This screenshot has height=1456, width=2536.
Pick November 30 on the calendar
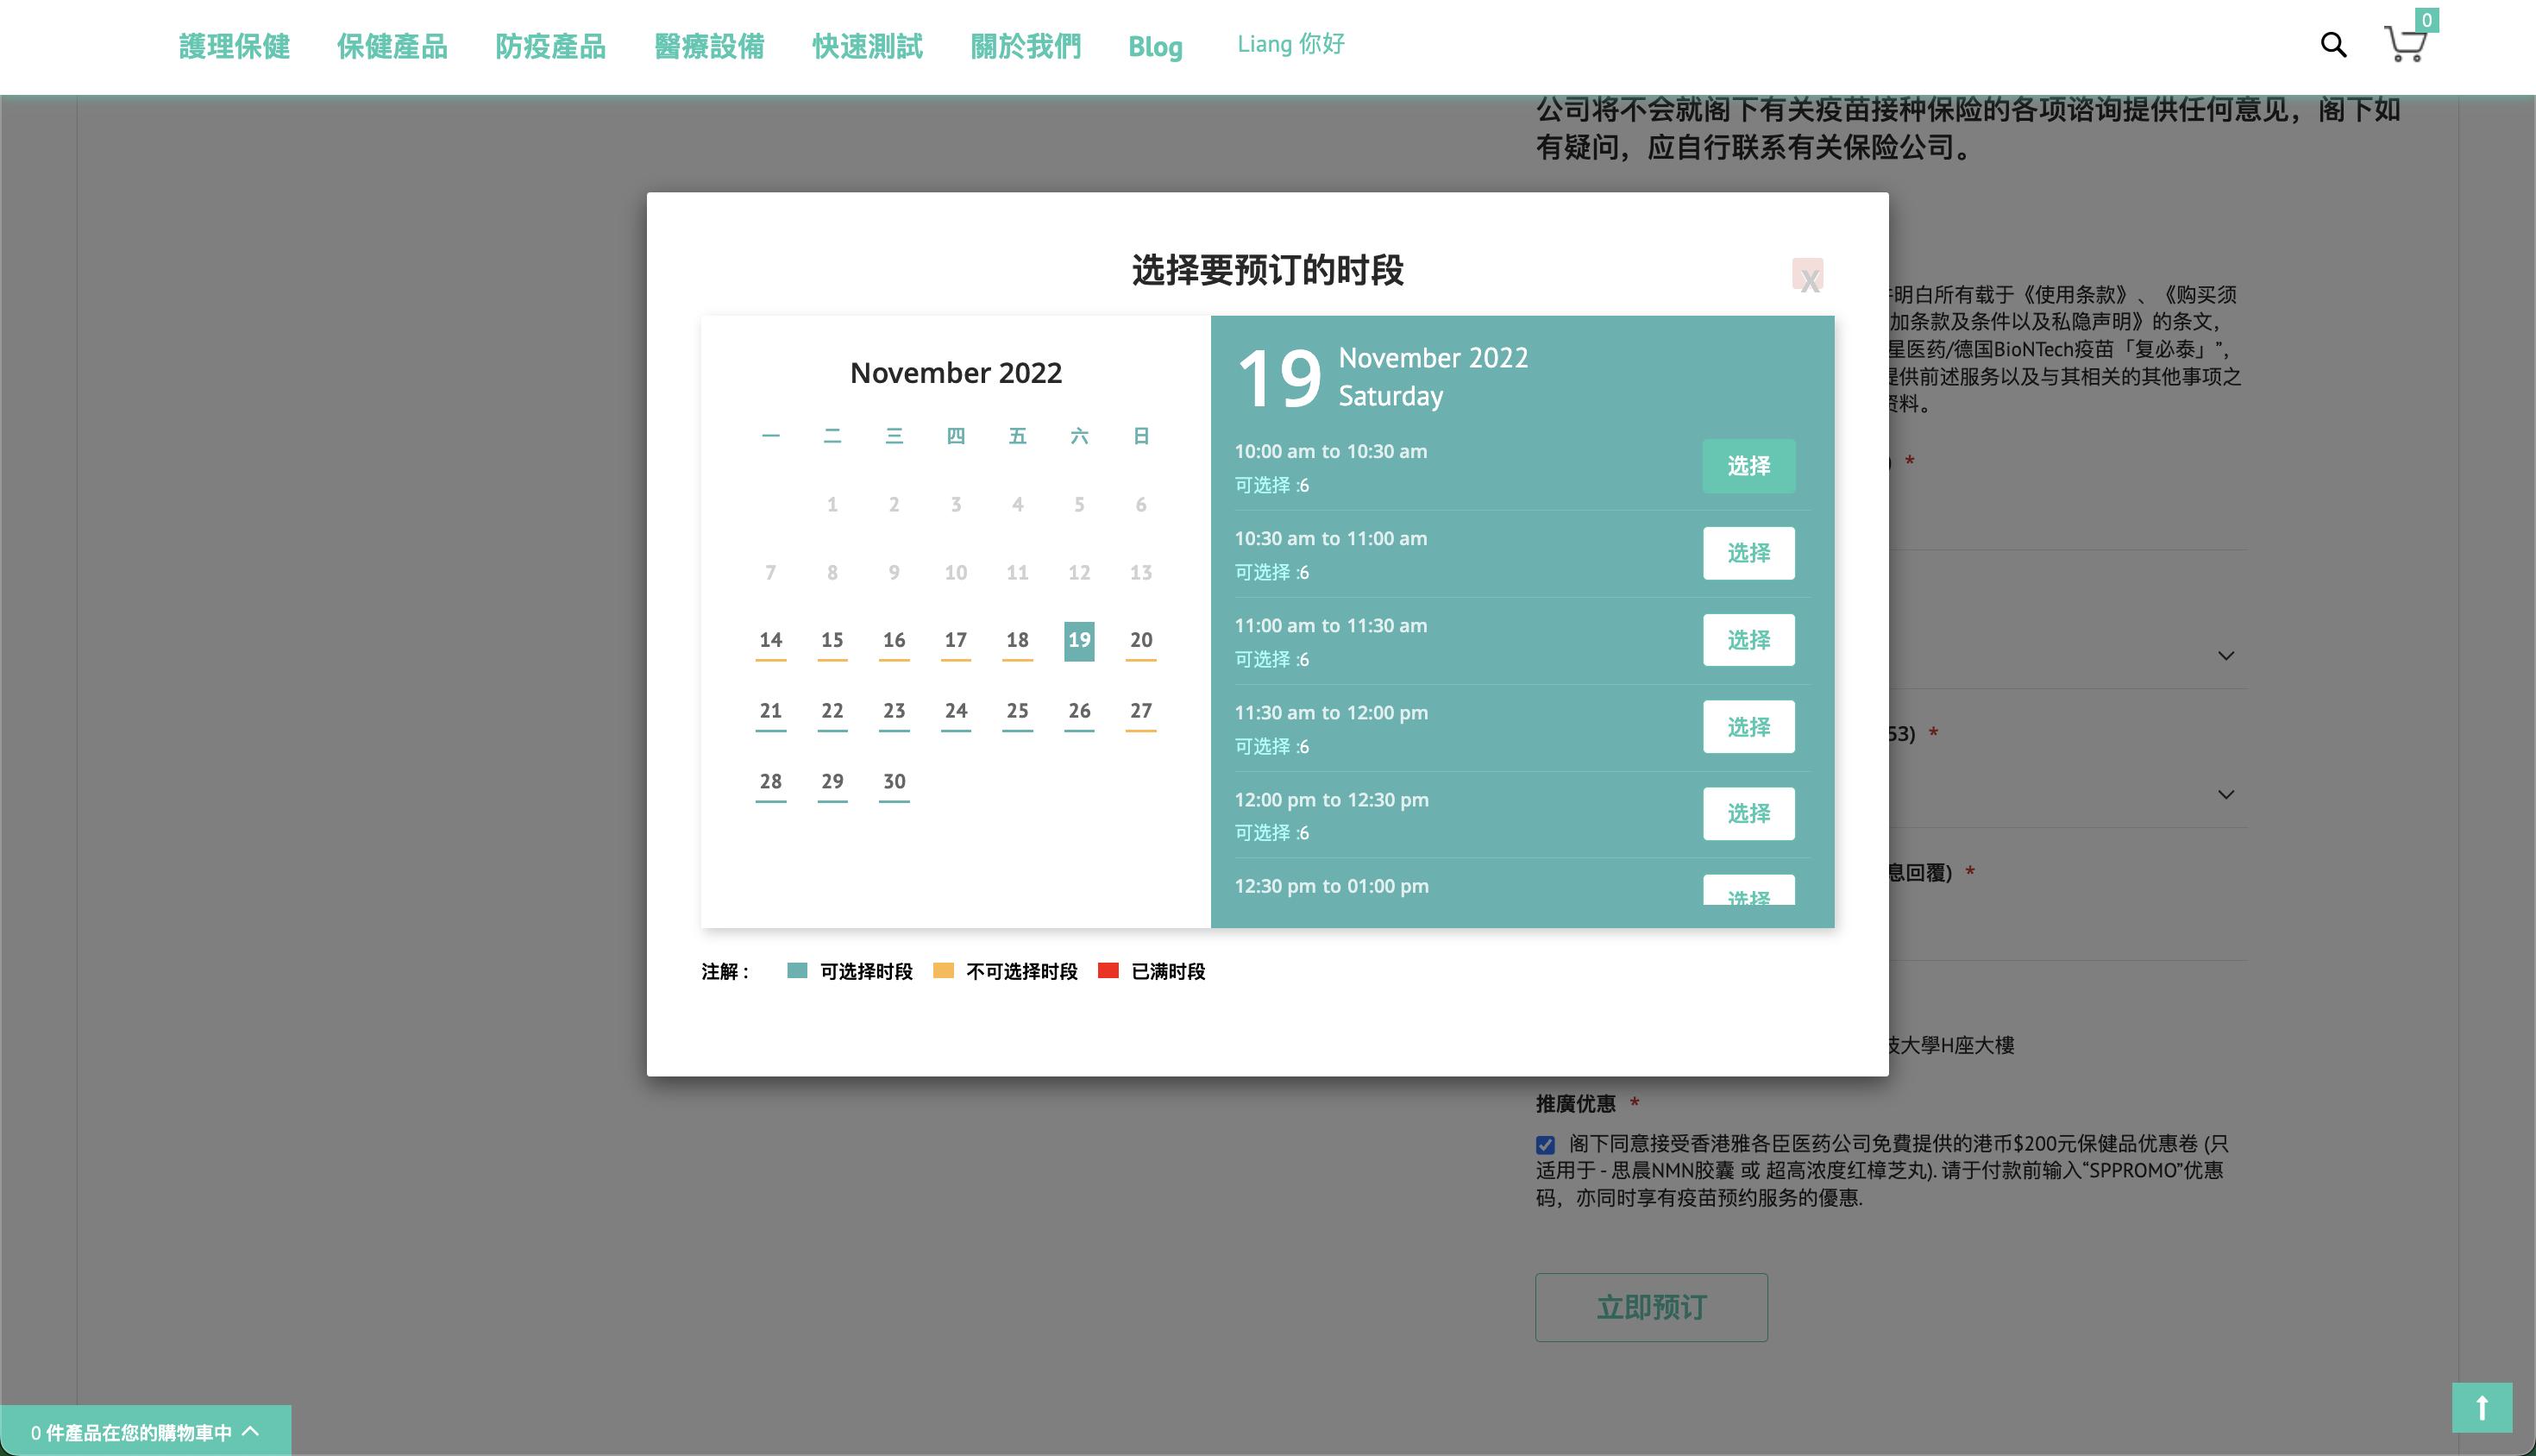click(894, 782)
